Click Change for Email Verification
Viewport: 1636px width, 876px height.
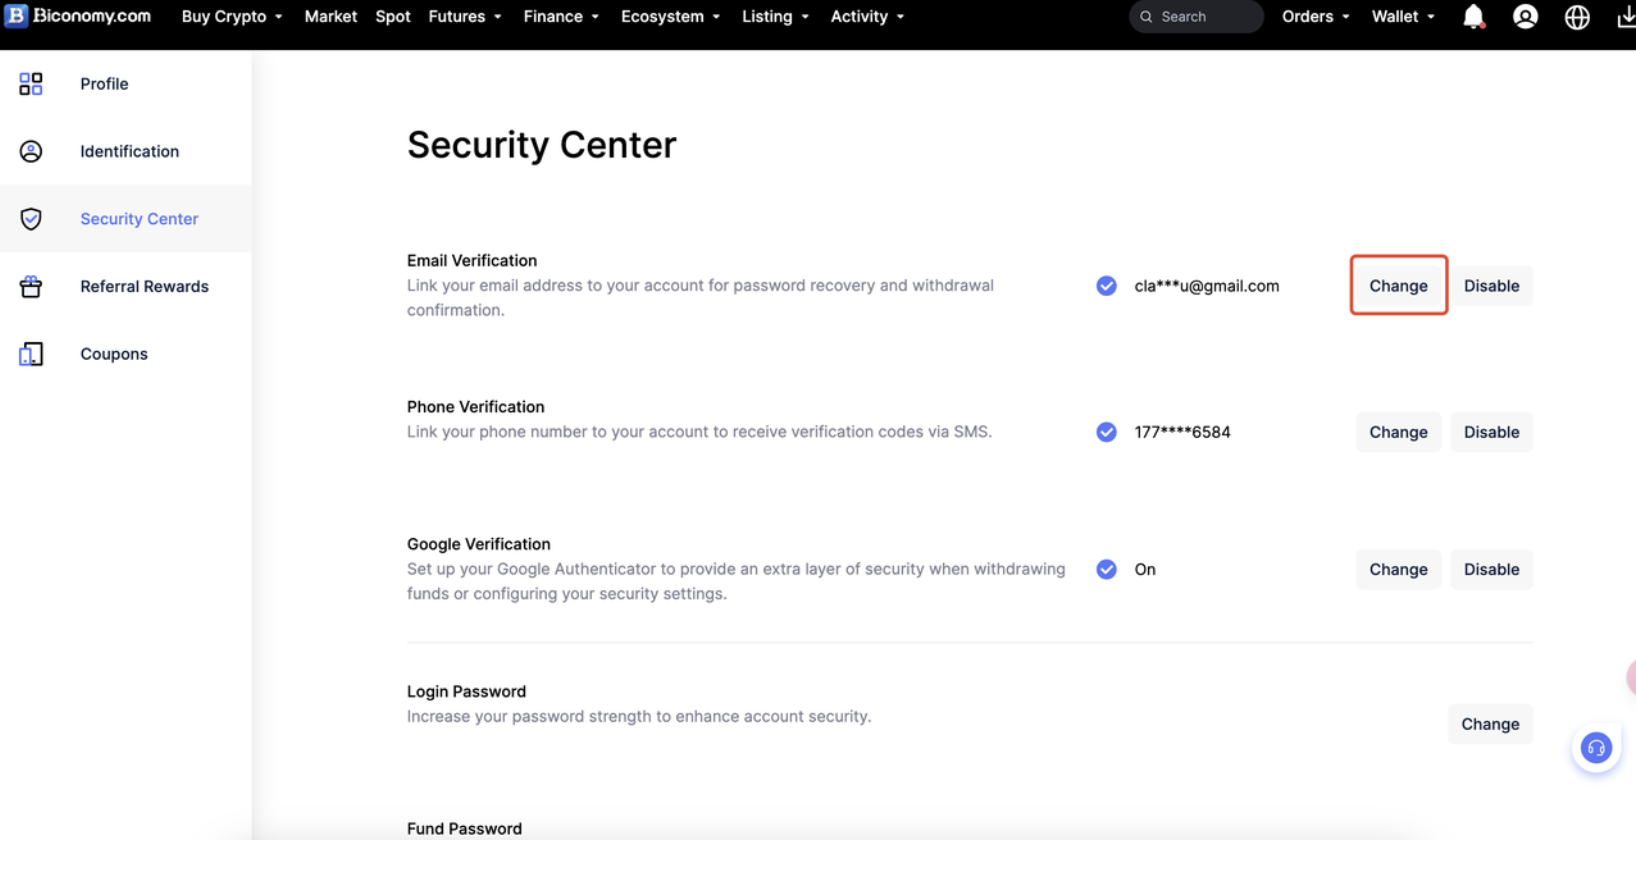coord(1398,286)
